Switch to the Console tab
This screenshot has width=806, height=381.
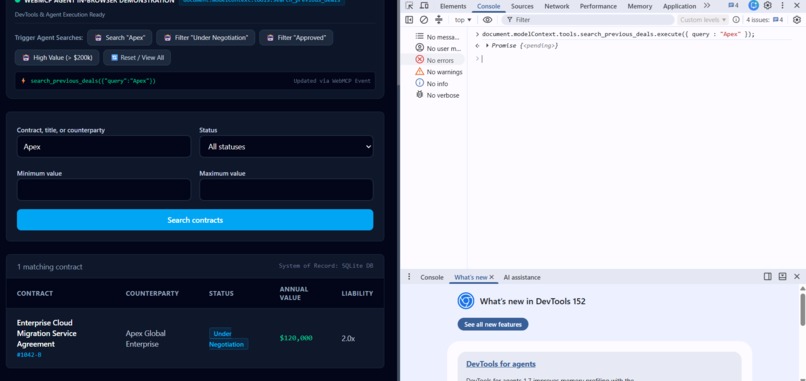(488, 6)
